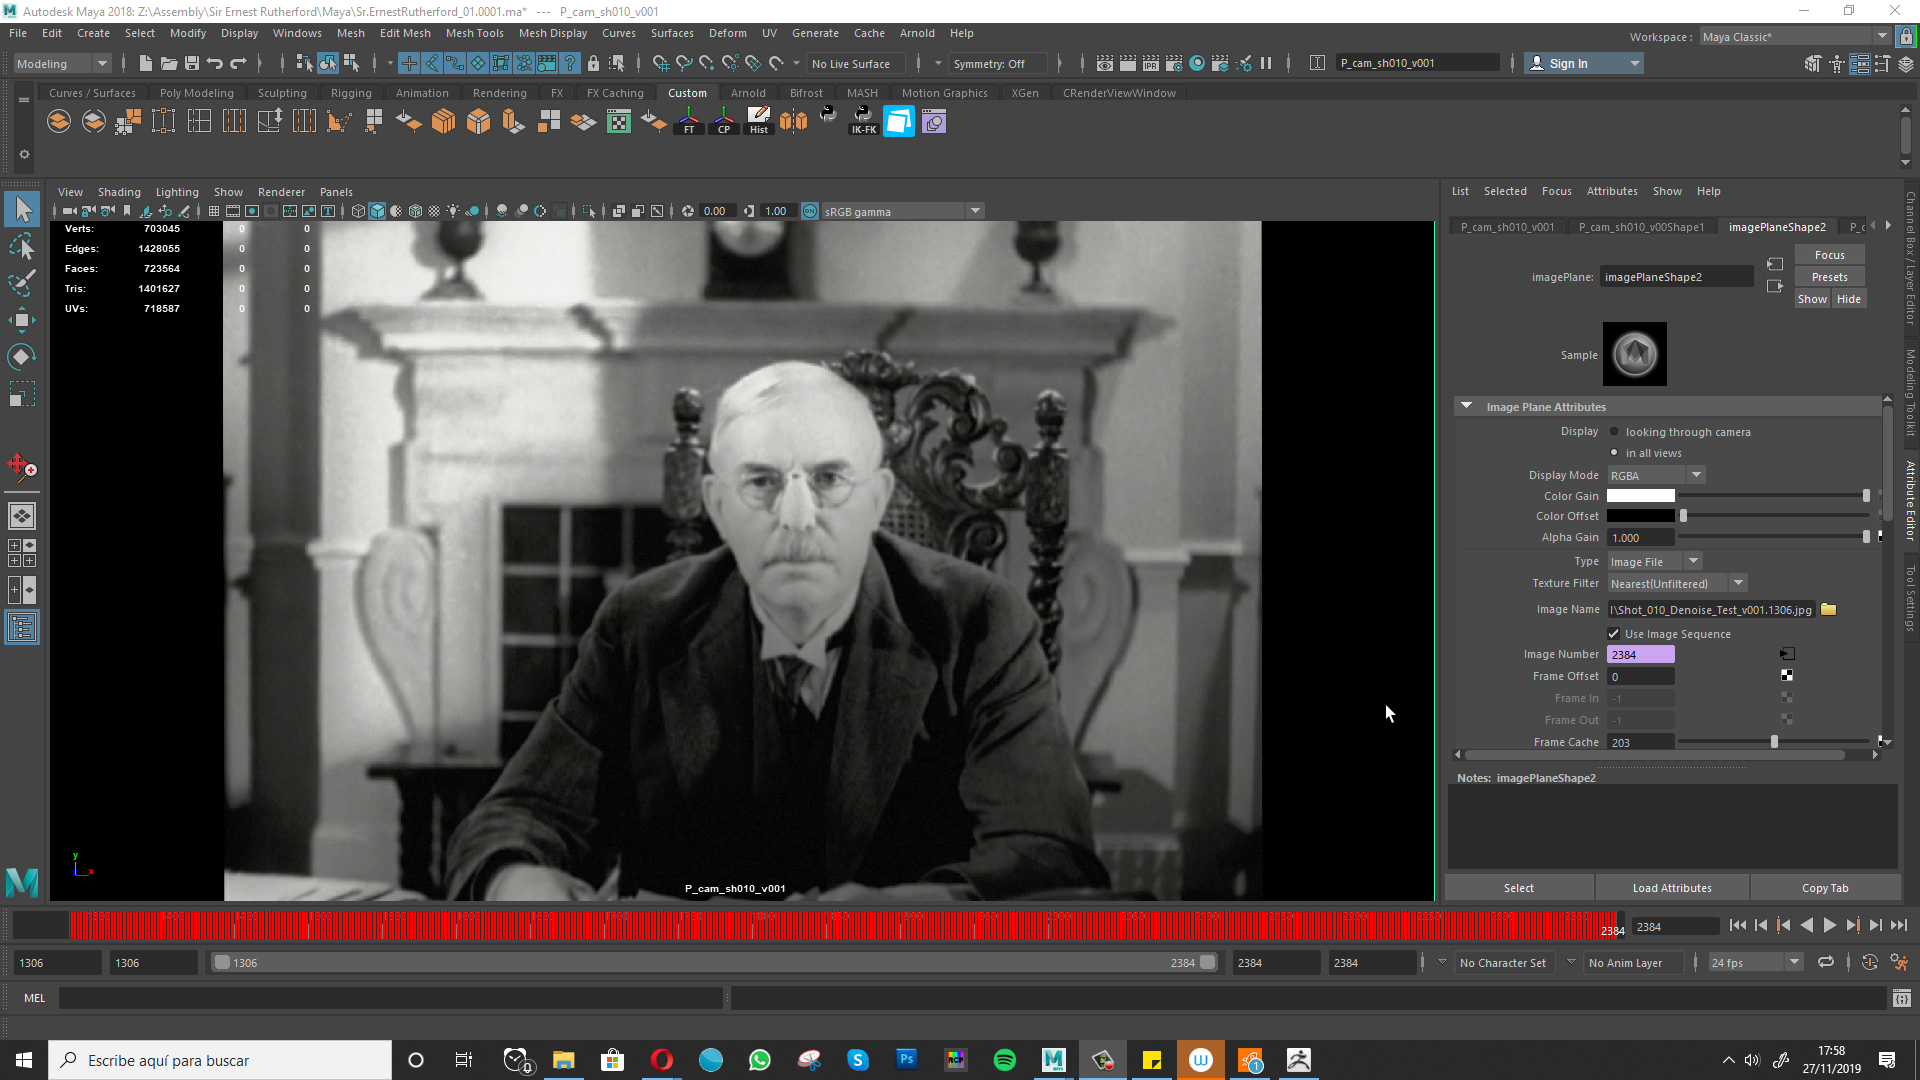Open WhatsApp from the taskbar
The image size is (1920, 1080).
759,1060
